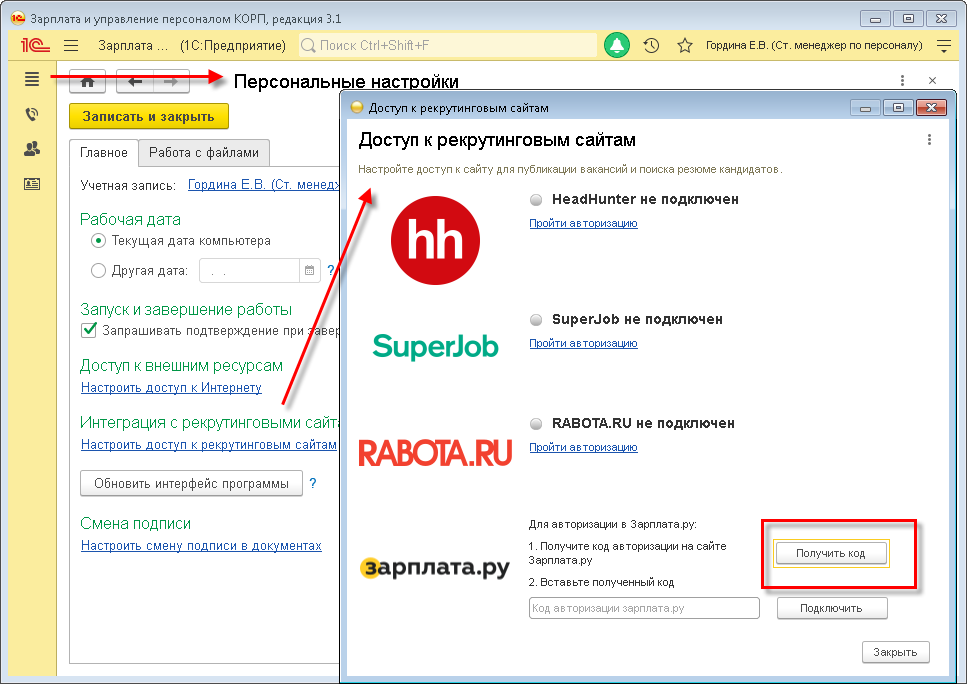Click the HeadHunter hh logo
Screen dimensions: 967x684
click(435, 241)
